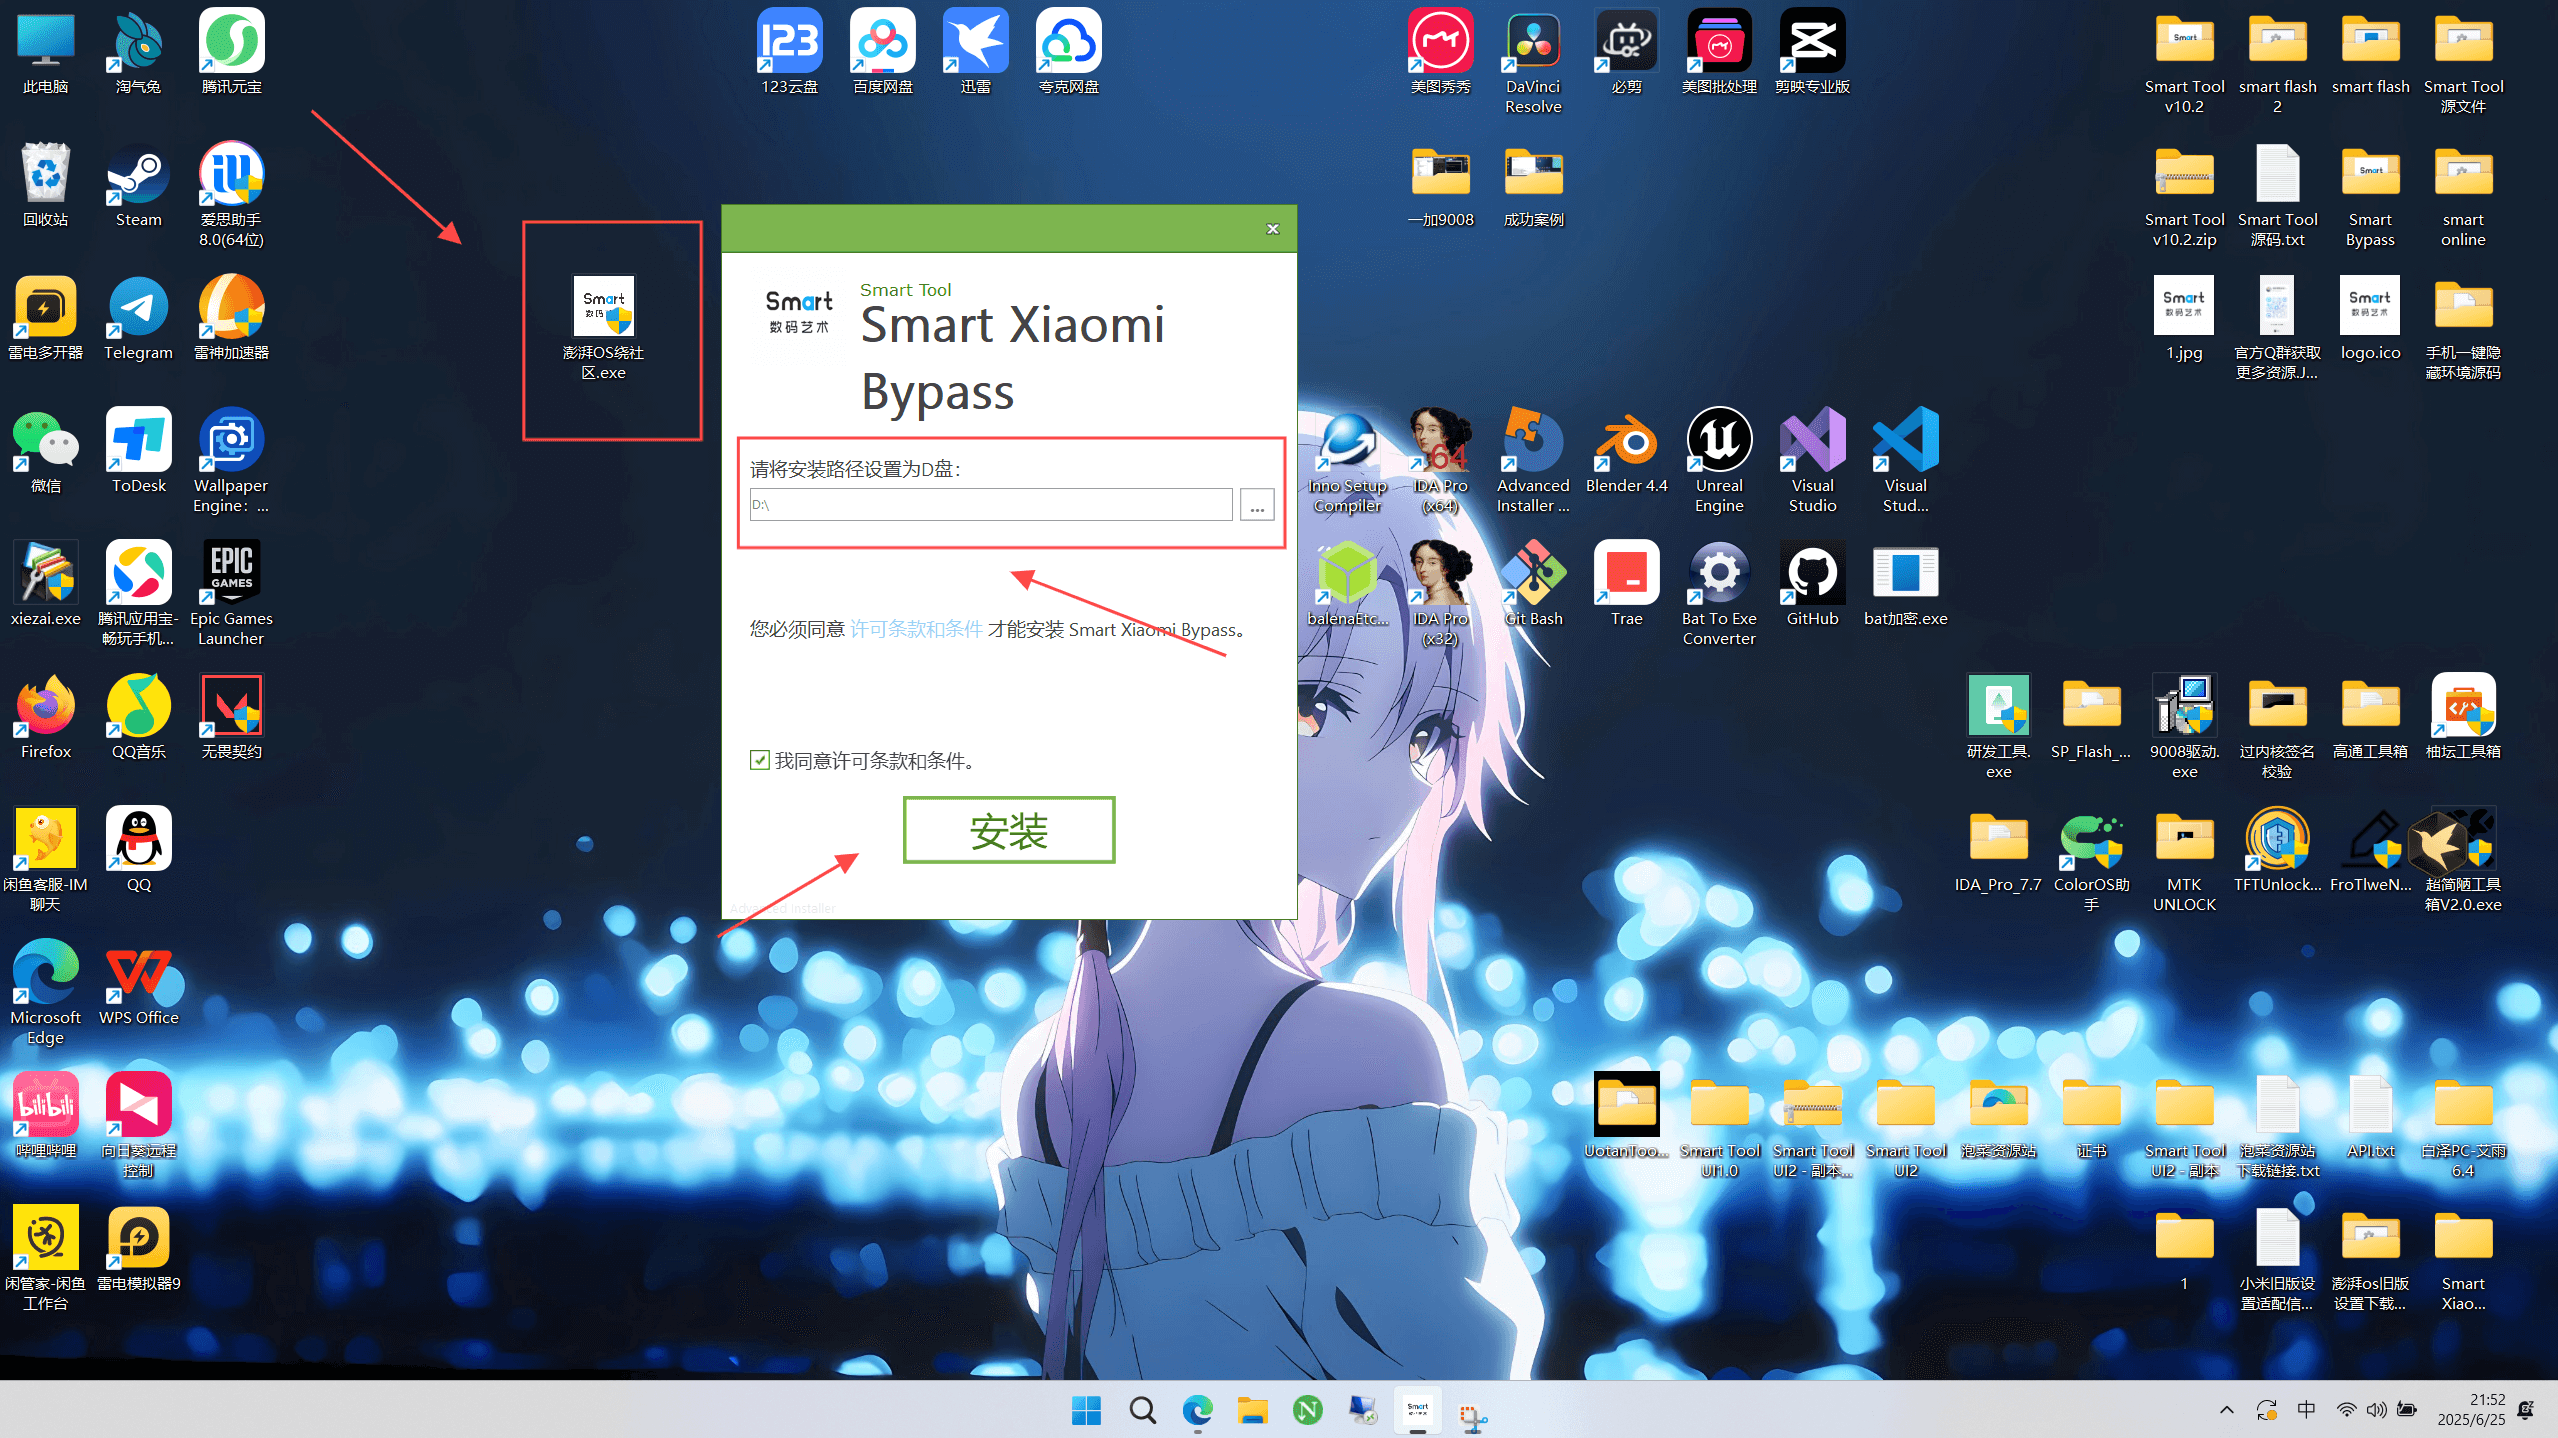Click the browse '...' button beside path field
The width and height of the screenshot is (2558, 1438).
tap(1256, 505)
